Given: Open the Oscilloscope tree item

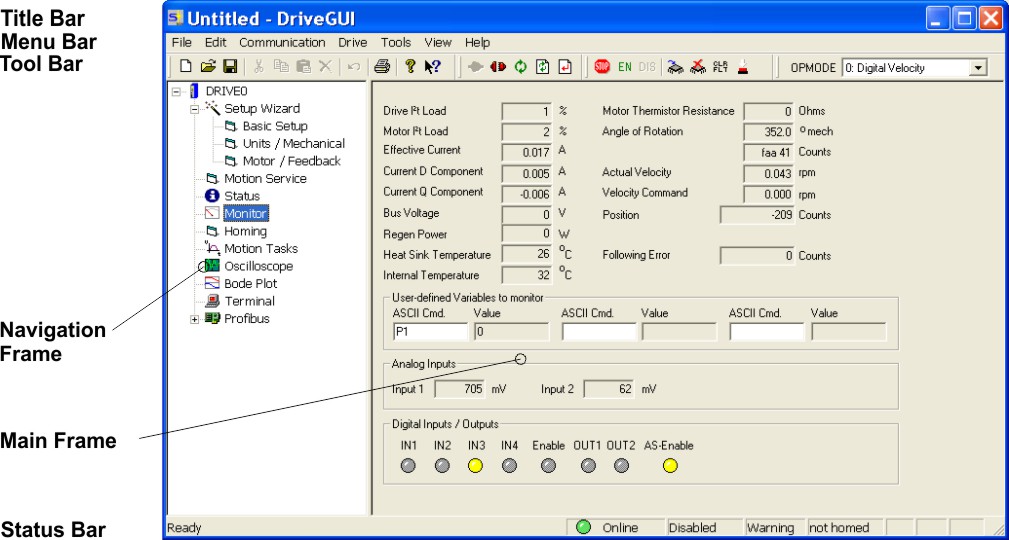Looking at the screenshot, I should (x=258, y=266).
